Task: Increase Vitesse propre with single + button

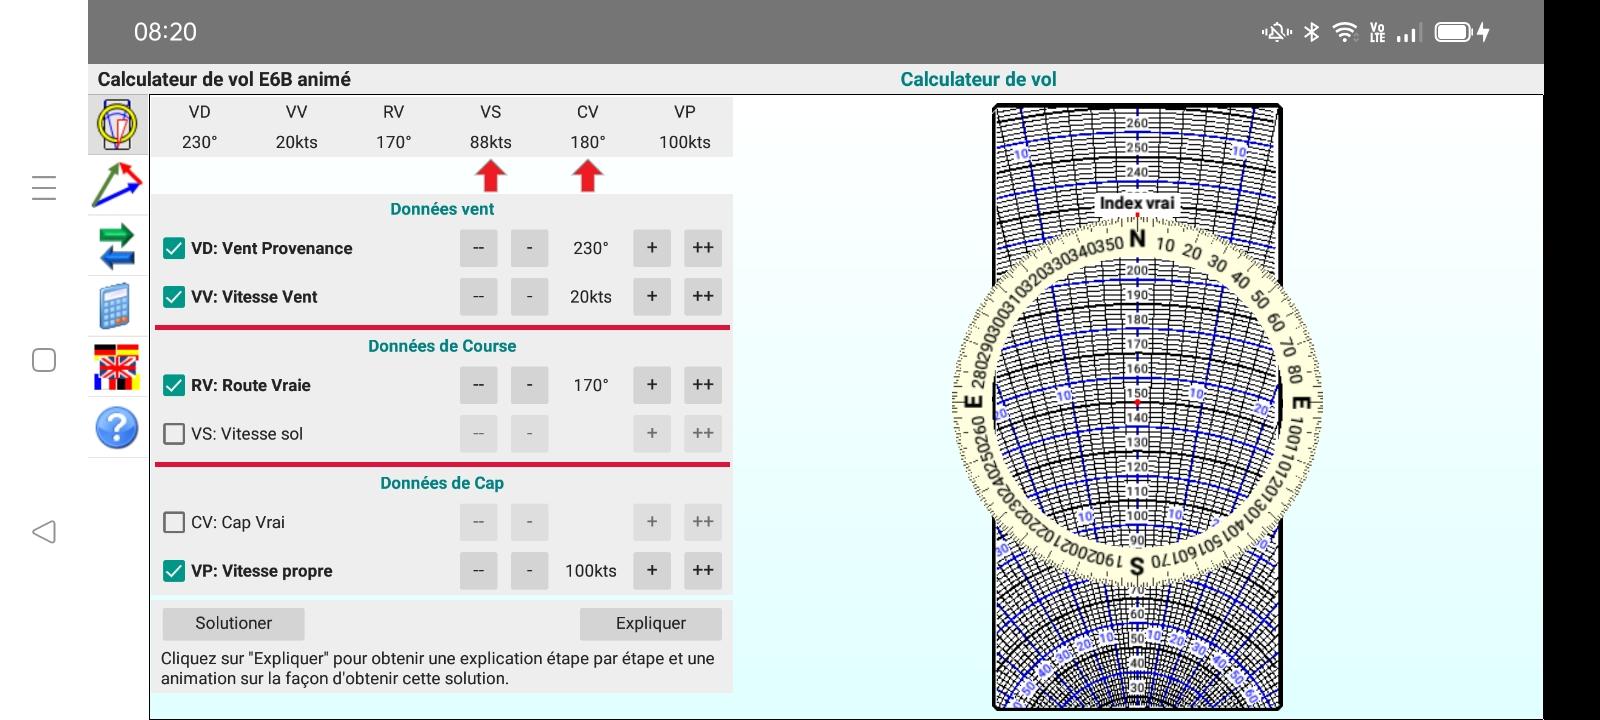Action: [652, 571]
